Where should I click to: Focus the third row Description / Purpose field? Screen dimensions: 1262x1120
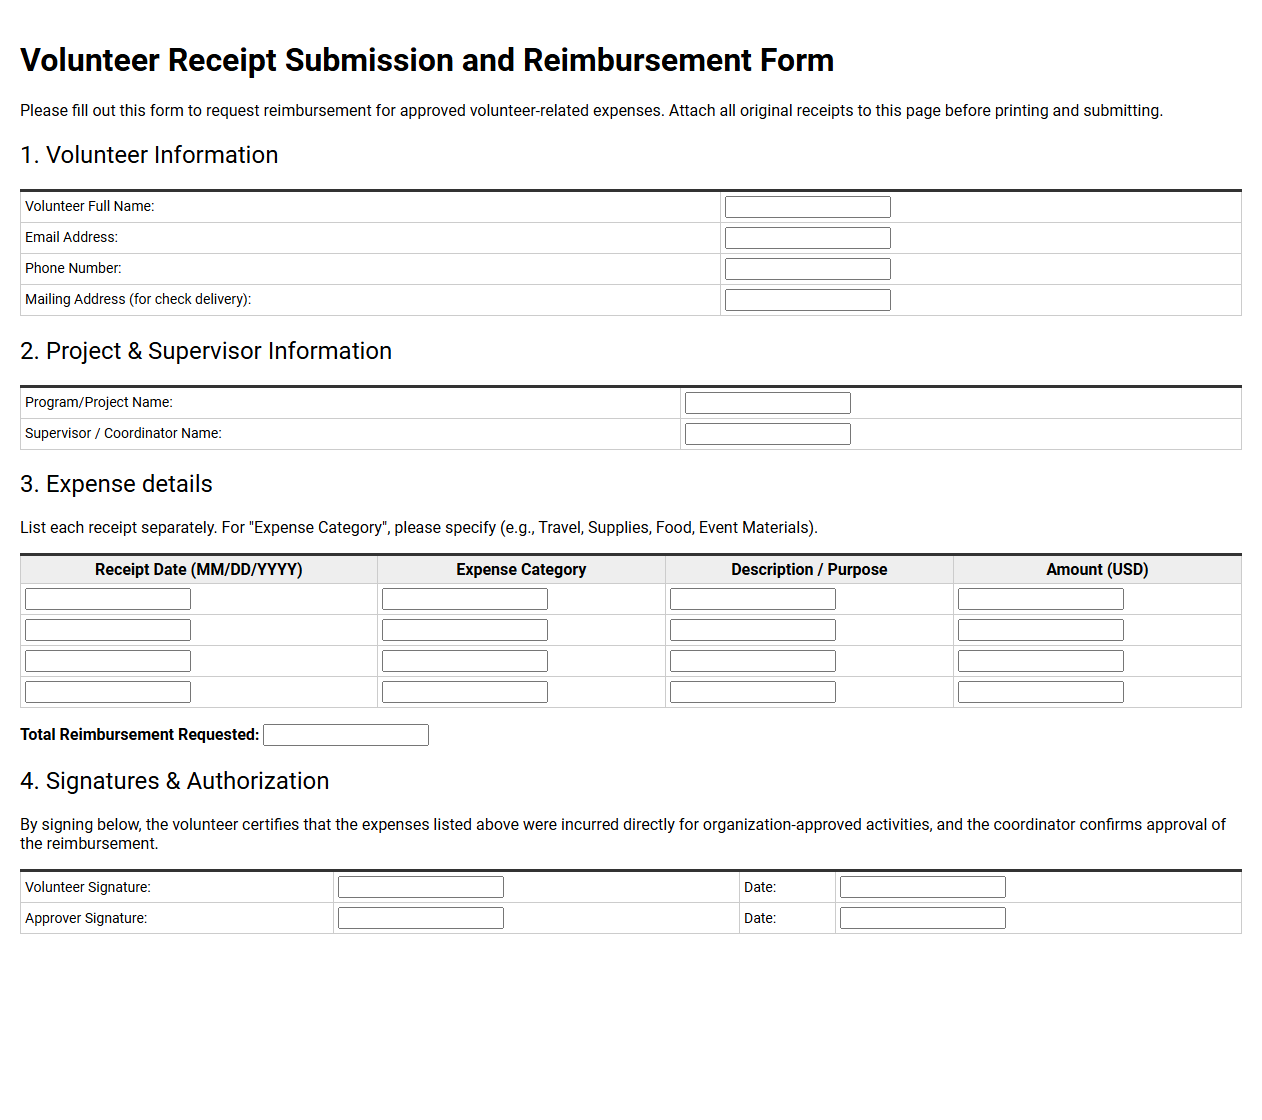click(753, 661)
